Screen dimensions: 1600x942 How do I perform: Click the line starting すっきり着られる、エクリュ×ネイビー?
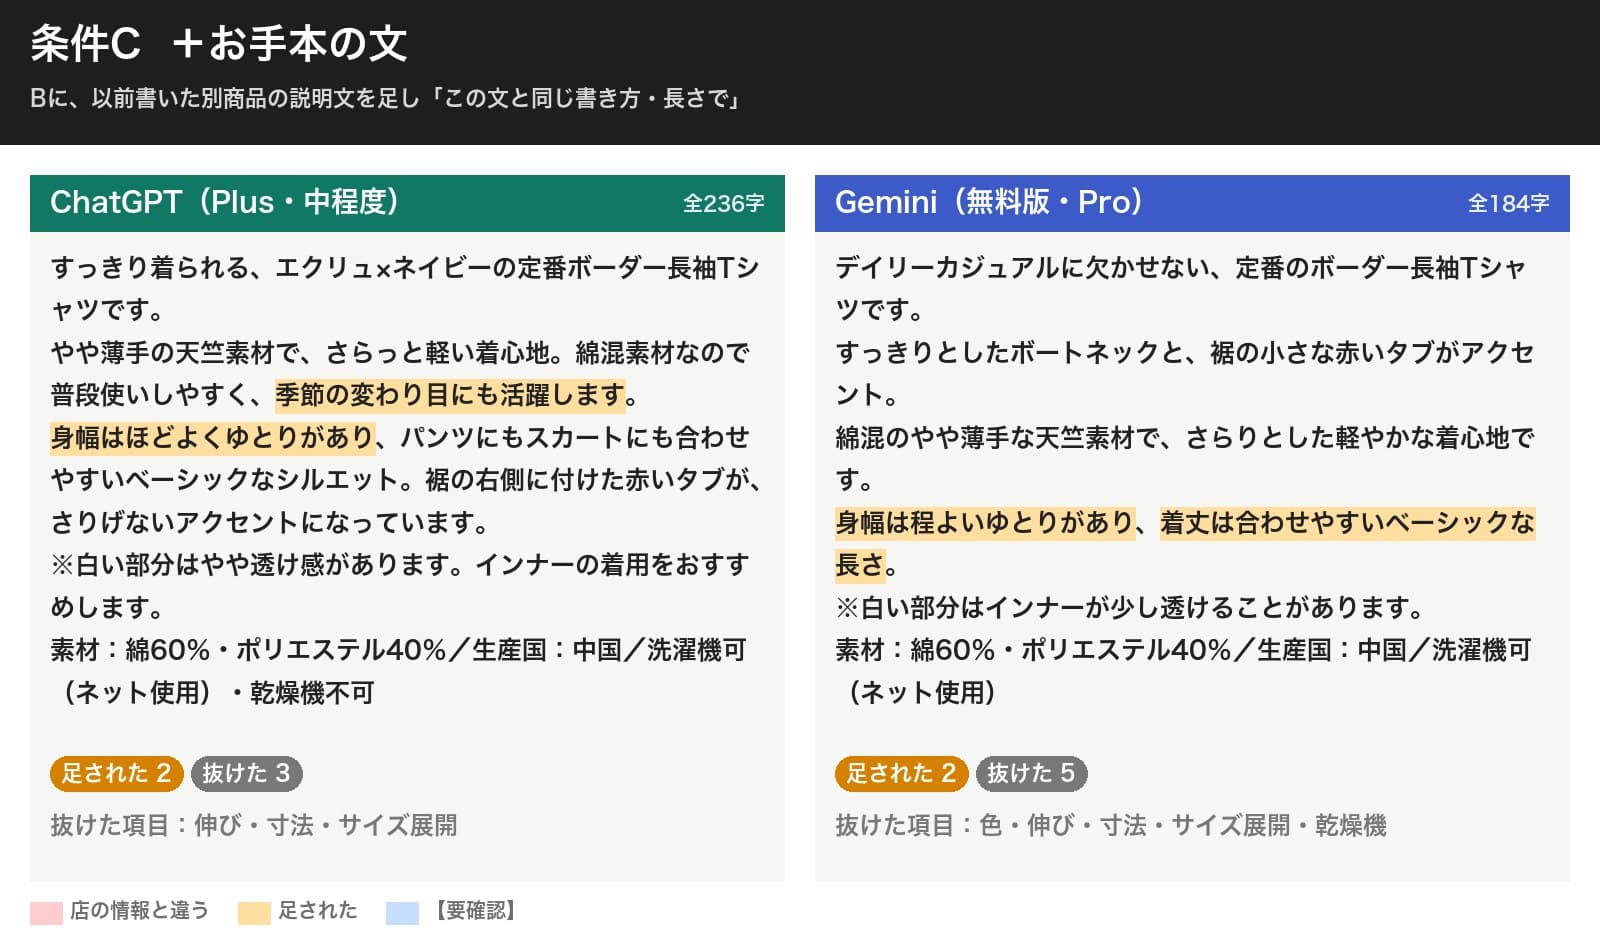[405, 268]
